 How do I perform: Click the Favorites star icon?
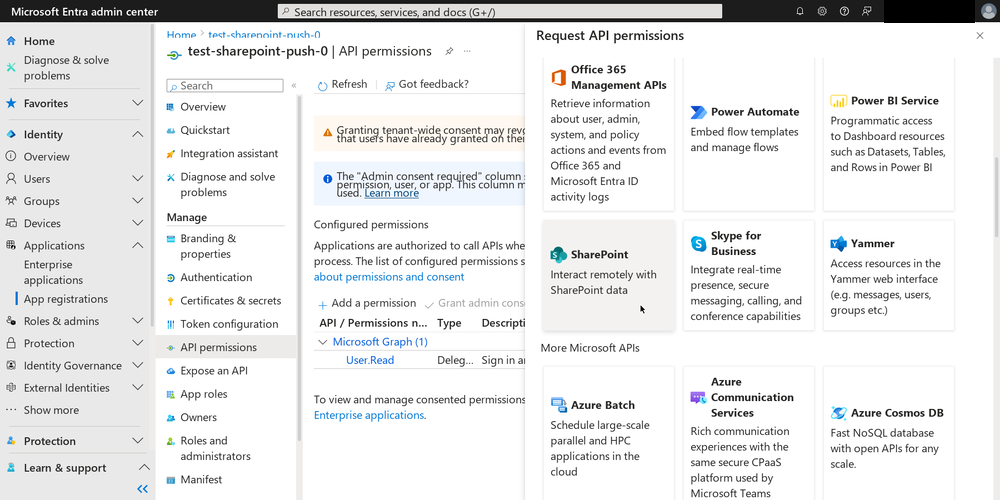11,103
